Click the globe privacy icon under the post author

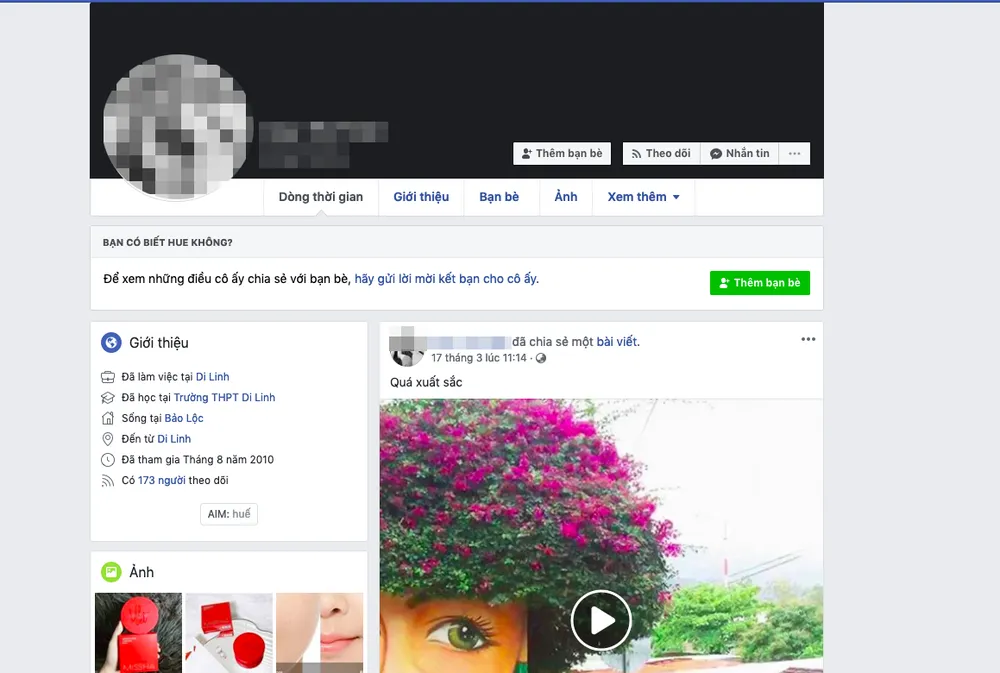(x=540, y=357)
